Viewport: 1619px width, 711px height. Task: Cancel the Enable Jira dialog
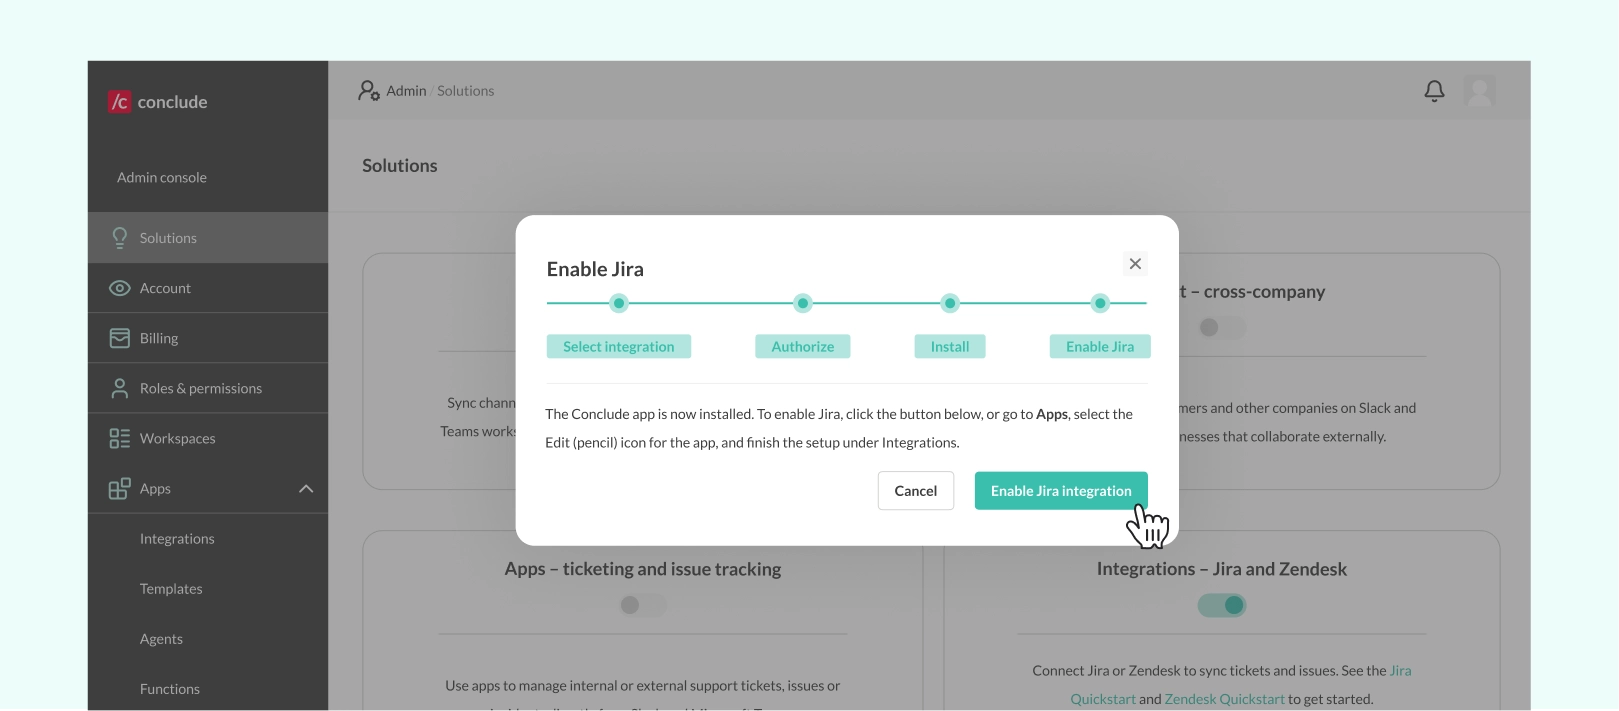point(916,491)
